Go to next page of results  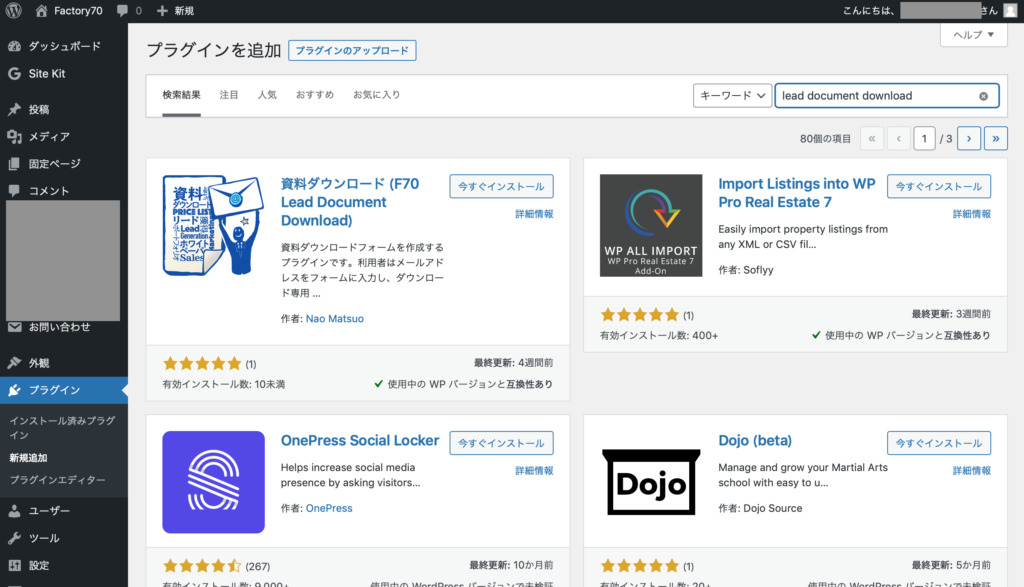(x=969, y=138)
